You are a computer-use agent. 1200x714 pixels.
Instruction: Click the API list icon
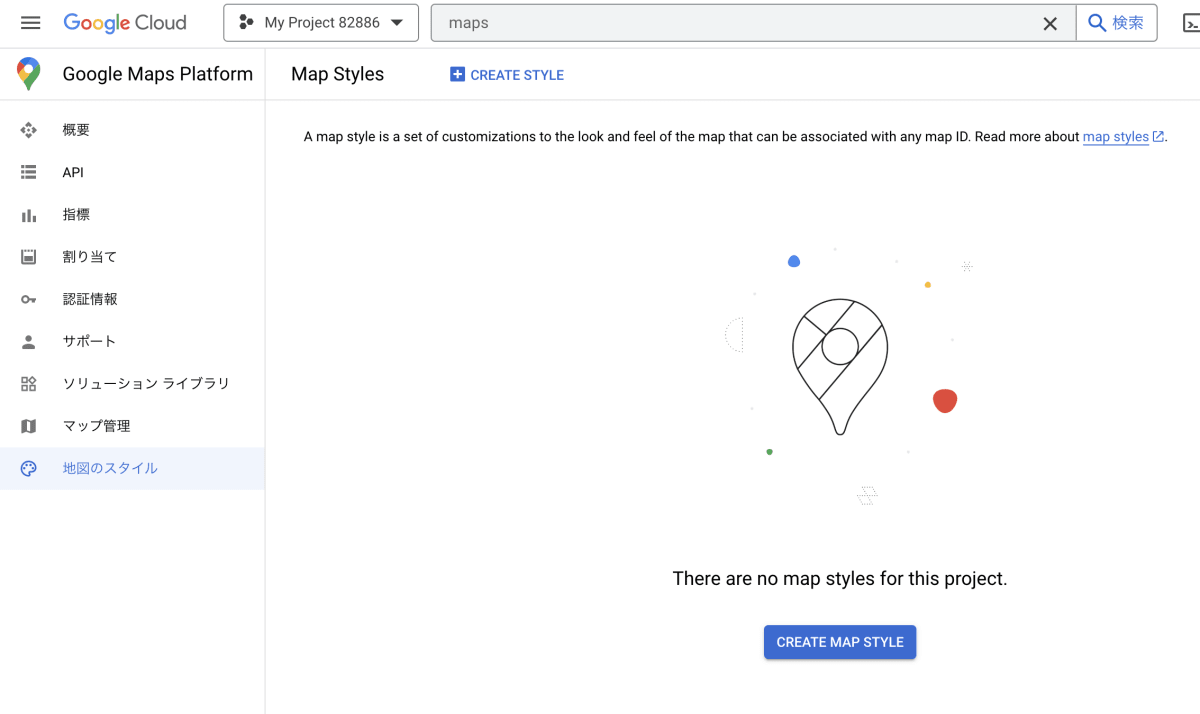tap(29, 172)
